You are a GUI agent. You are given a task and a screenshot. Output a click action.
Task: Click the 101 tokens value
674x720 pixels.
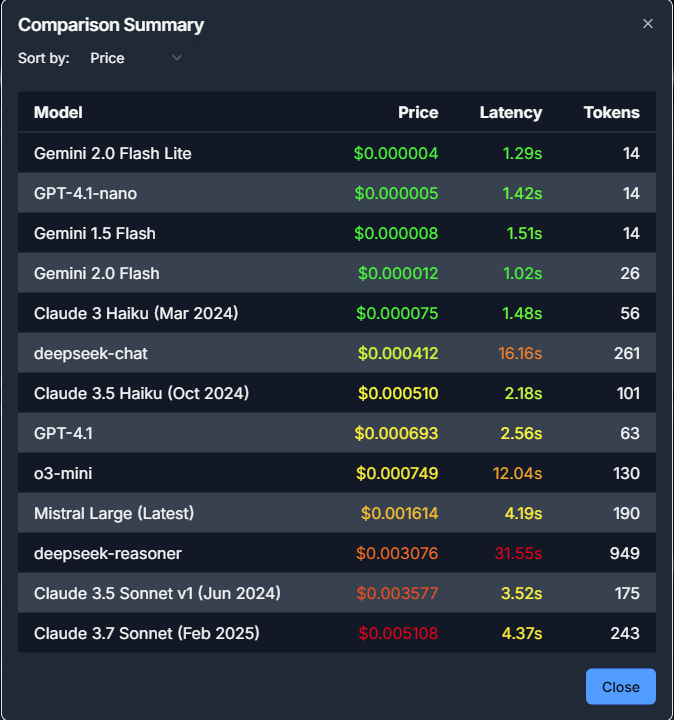628,393
